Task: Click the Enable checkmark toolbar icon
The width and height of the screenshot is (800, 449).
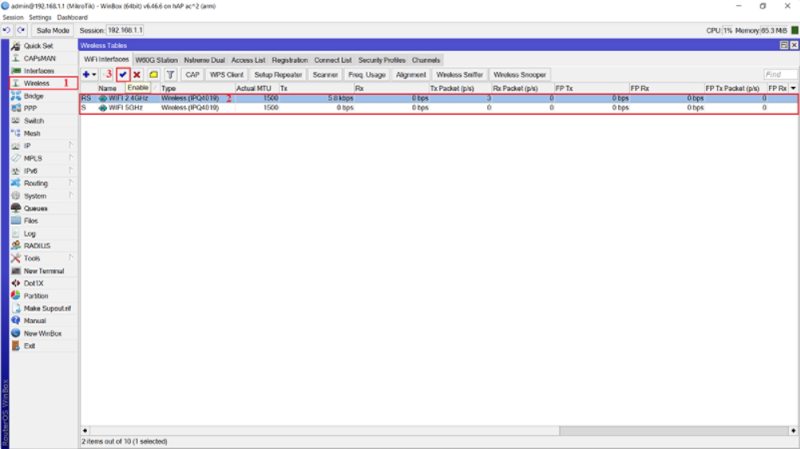Action: point(123,75)
